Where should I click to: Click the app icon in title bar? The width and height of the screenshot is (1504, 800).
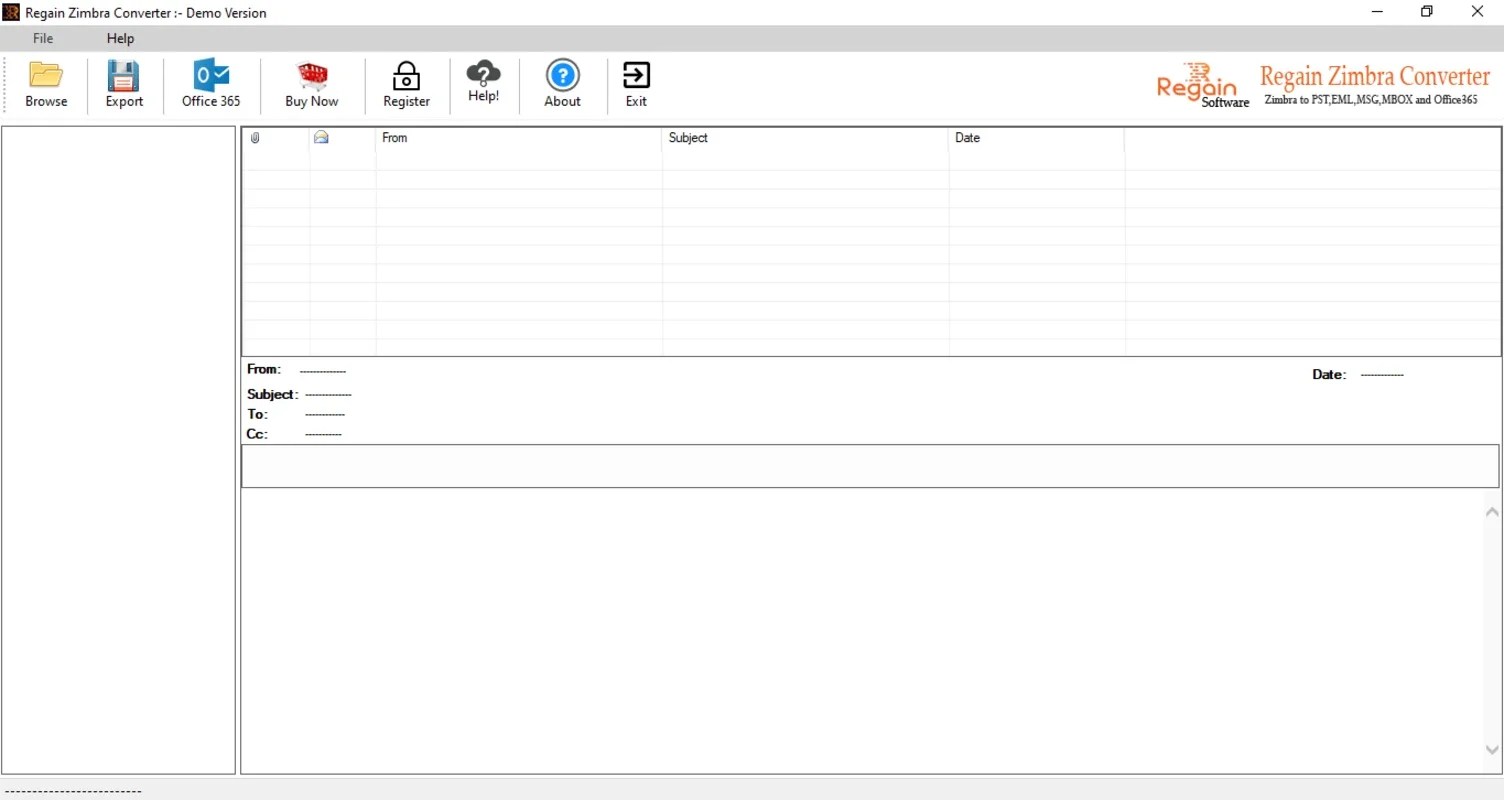[x=11, y=12]
